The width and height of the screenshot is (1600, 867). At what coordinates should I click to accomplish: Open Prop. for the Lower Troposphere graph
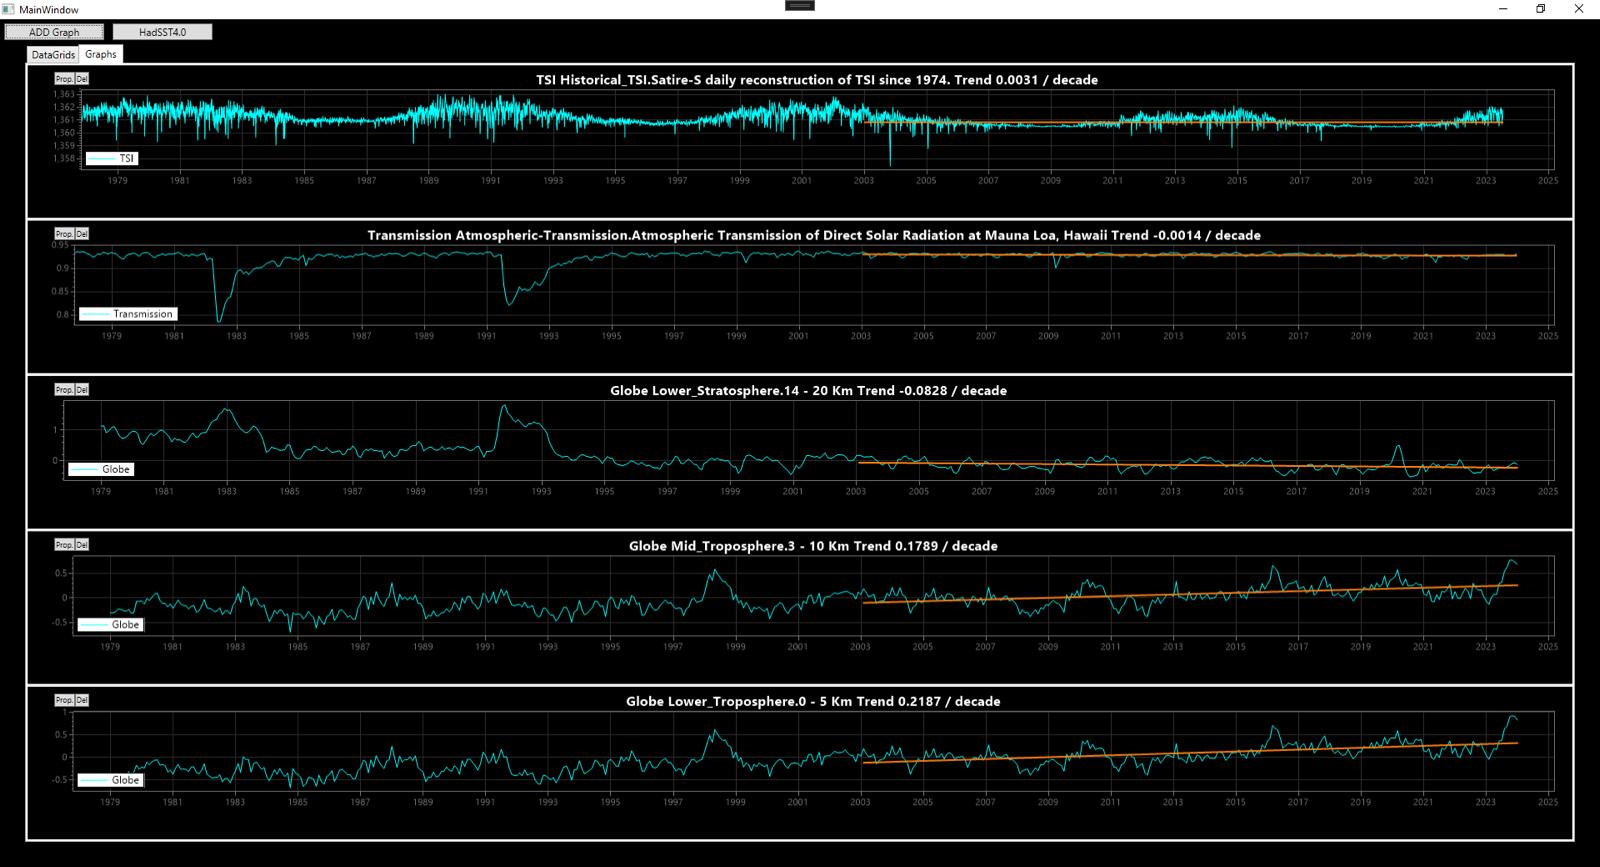64,700
